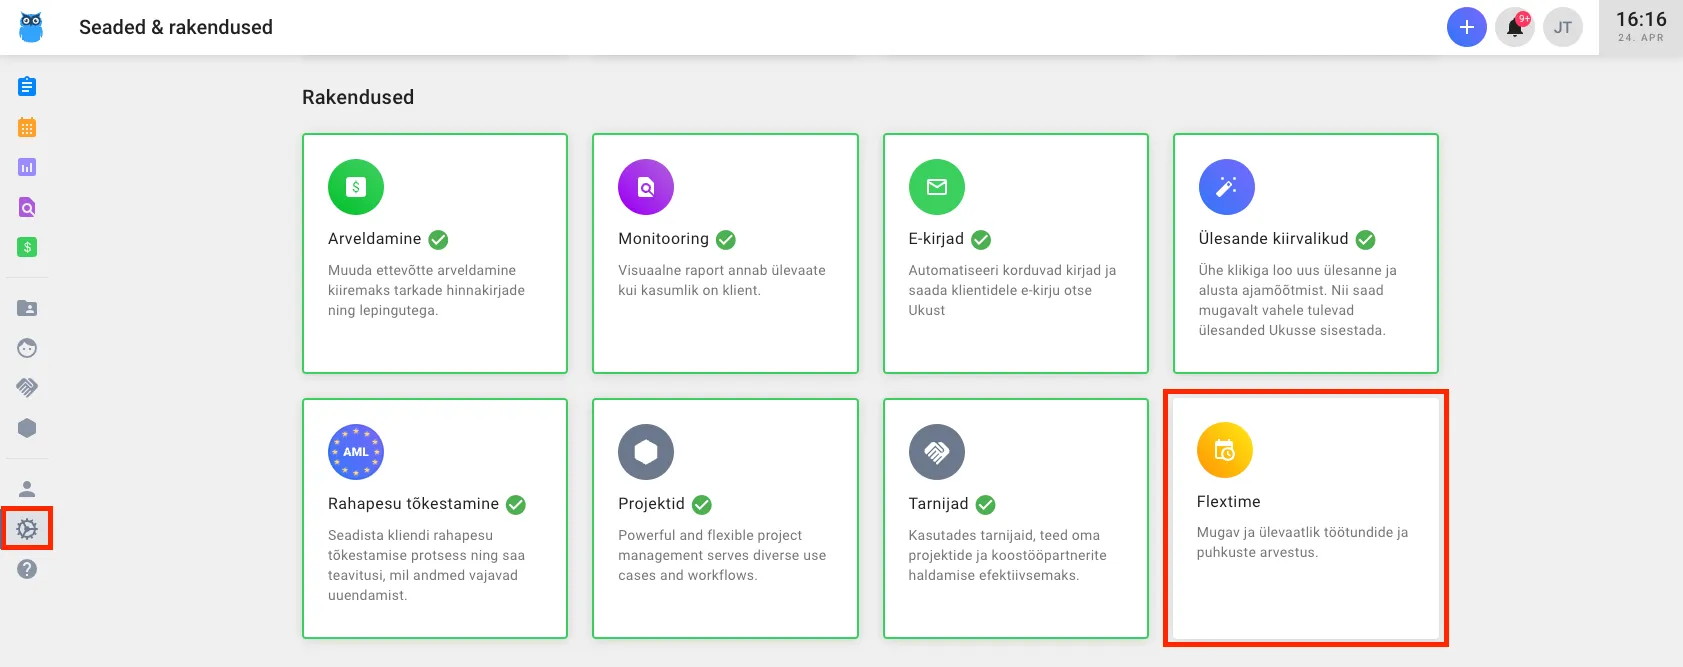Toggle the Arveldamine enabled checkmark
Image resolution: width=1683 pixels, height=667 pixels.
pos(438,239)
